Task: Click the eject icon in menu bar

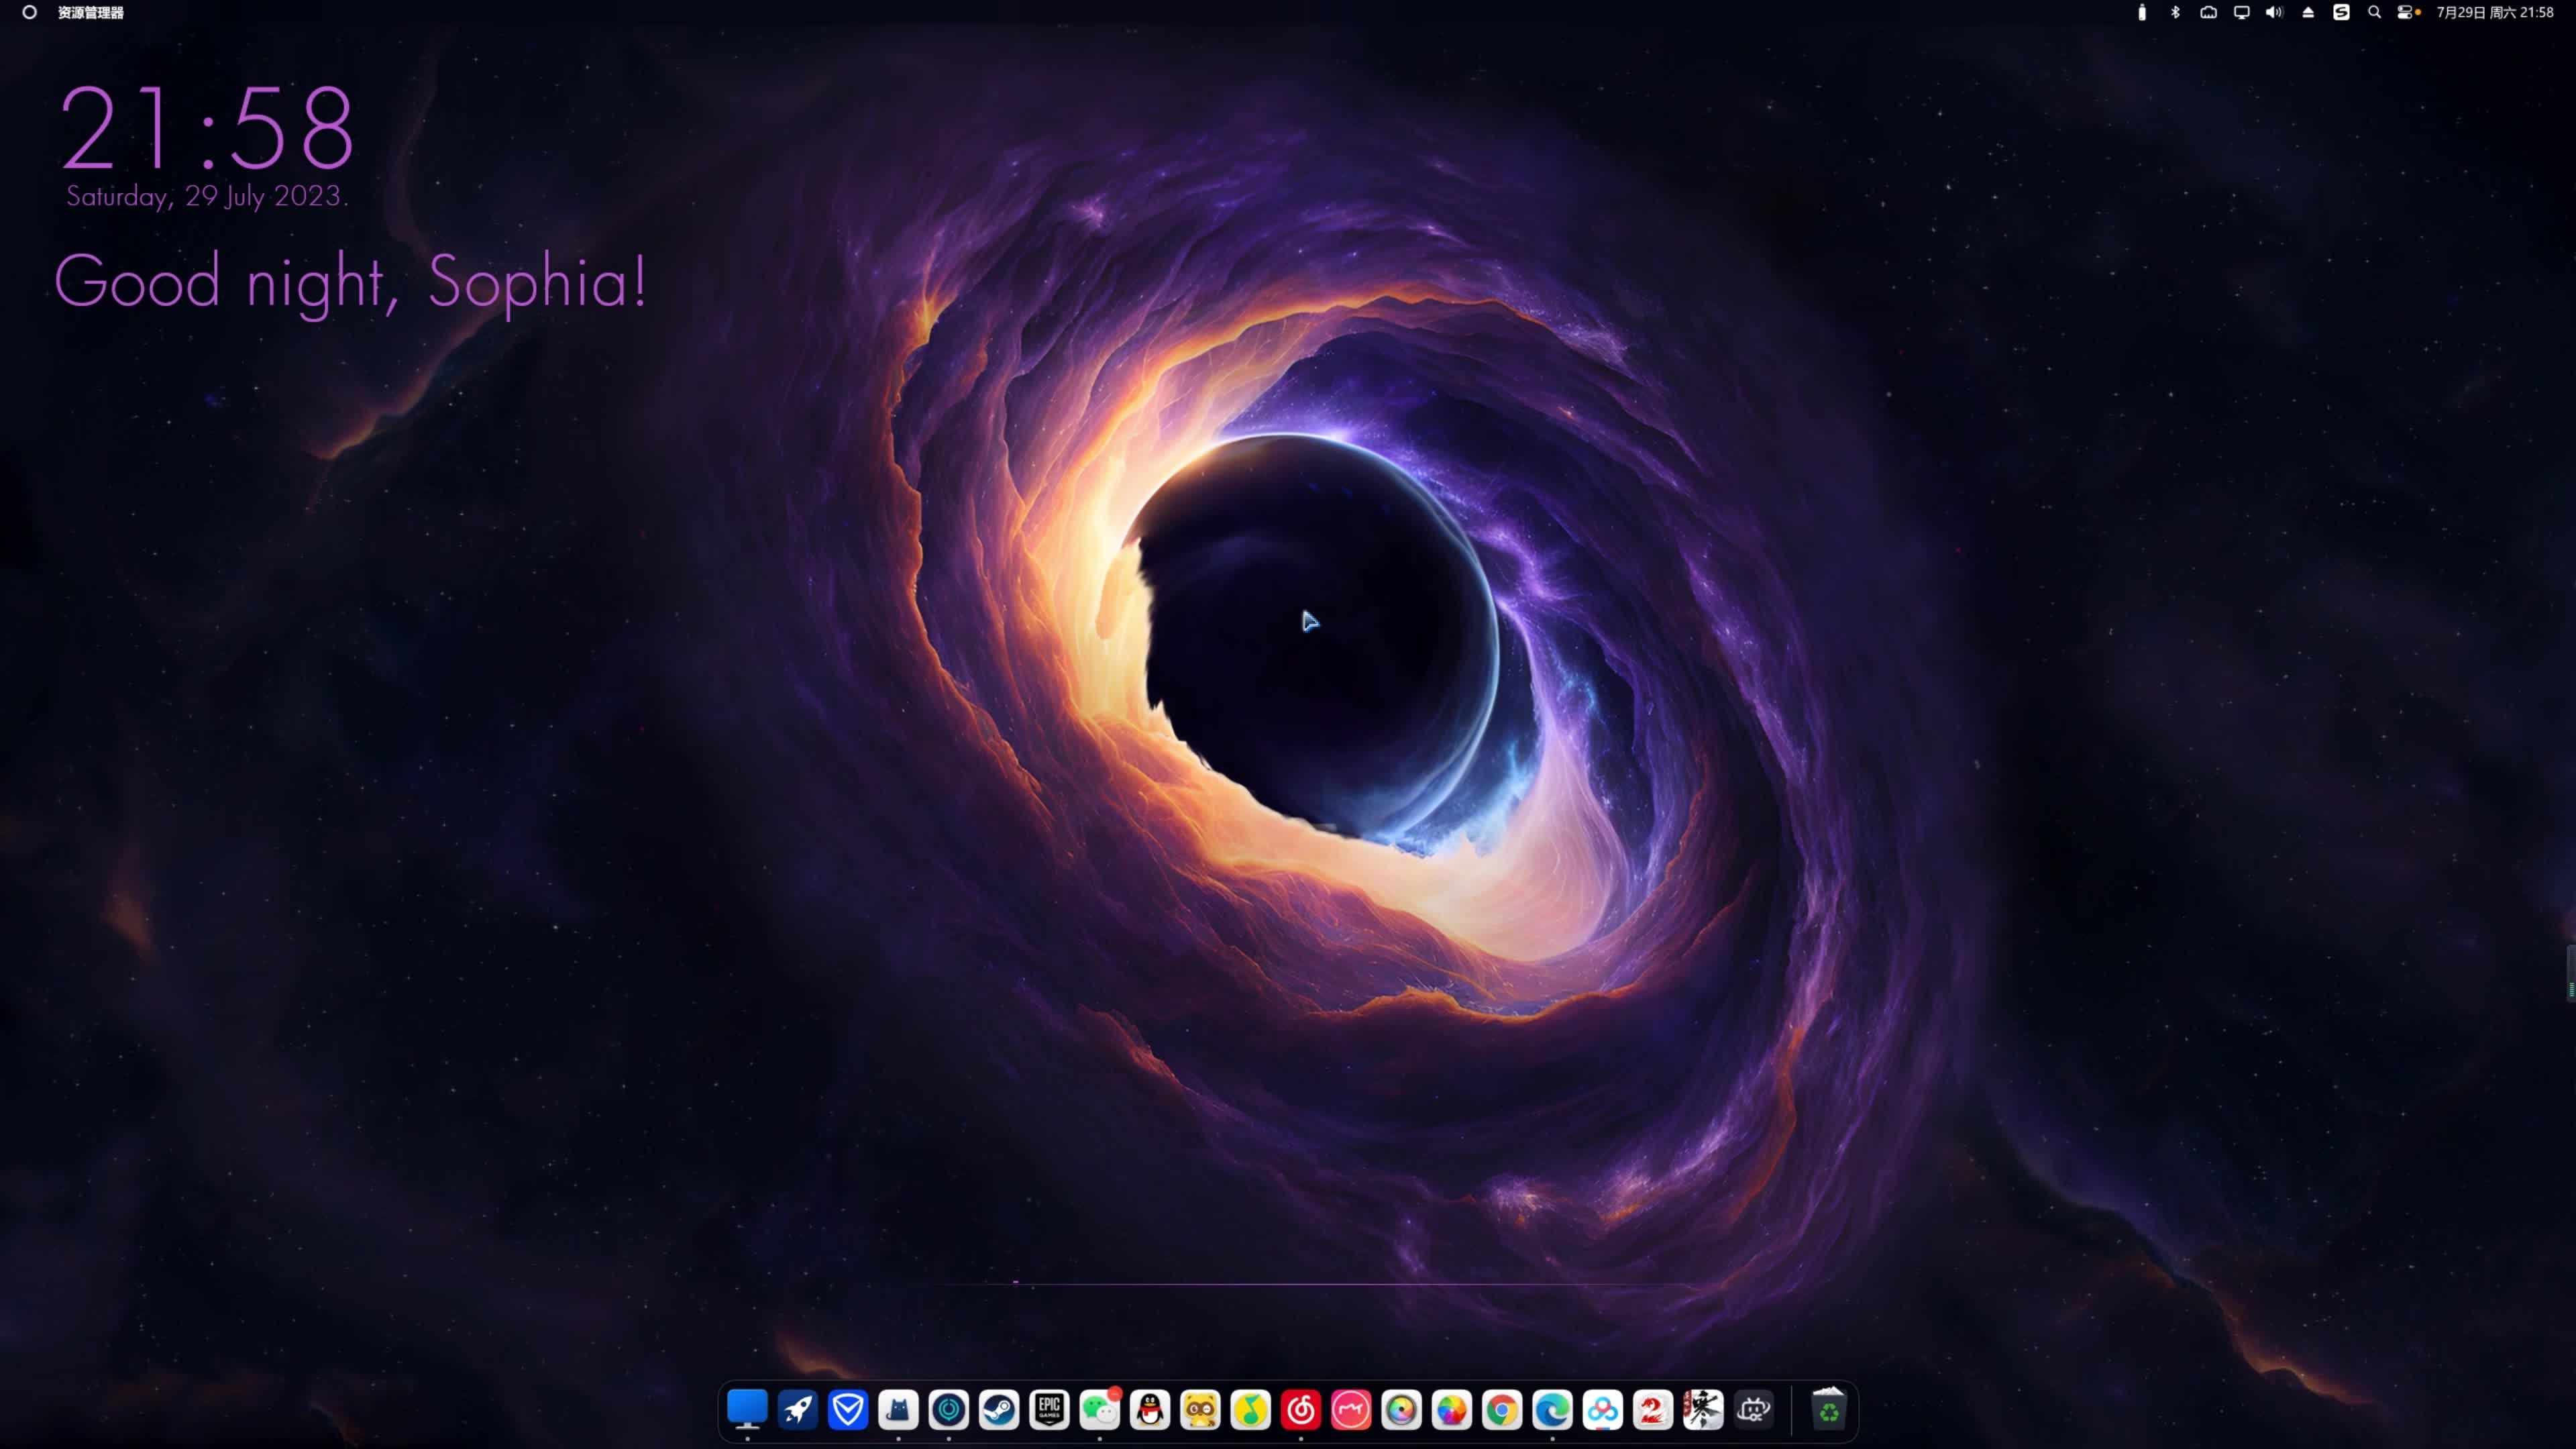Action: (2308, 12)
